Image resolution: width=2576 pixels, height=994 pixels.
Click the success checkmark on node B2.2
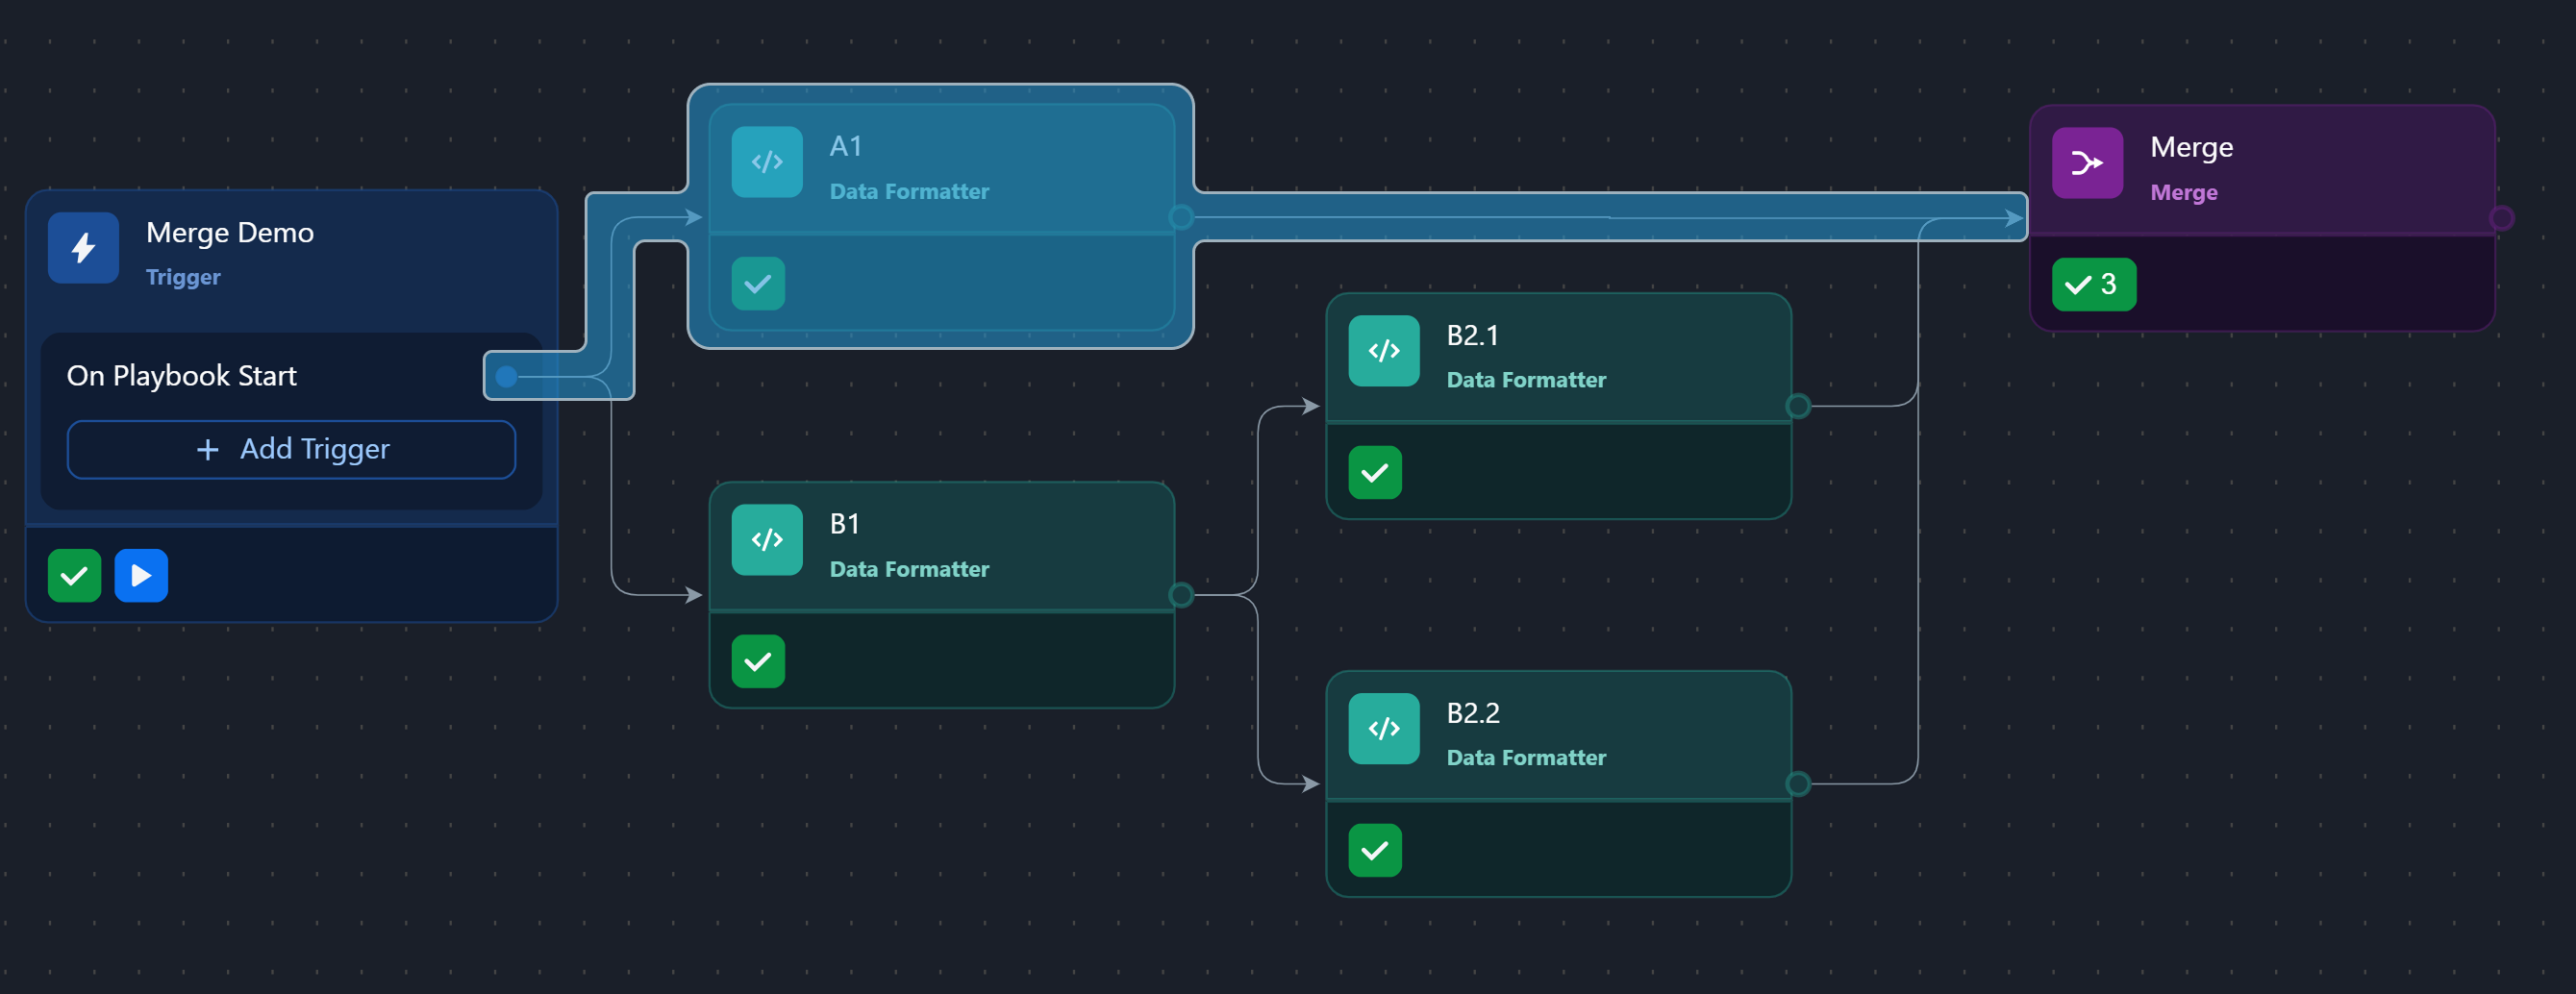click(x=1375, y=851)
